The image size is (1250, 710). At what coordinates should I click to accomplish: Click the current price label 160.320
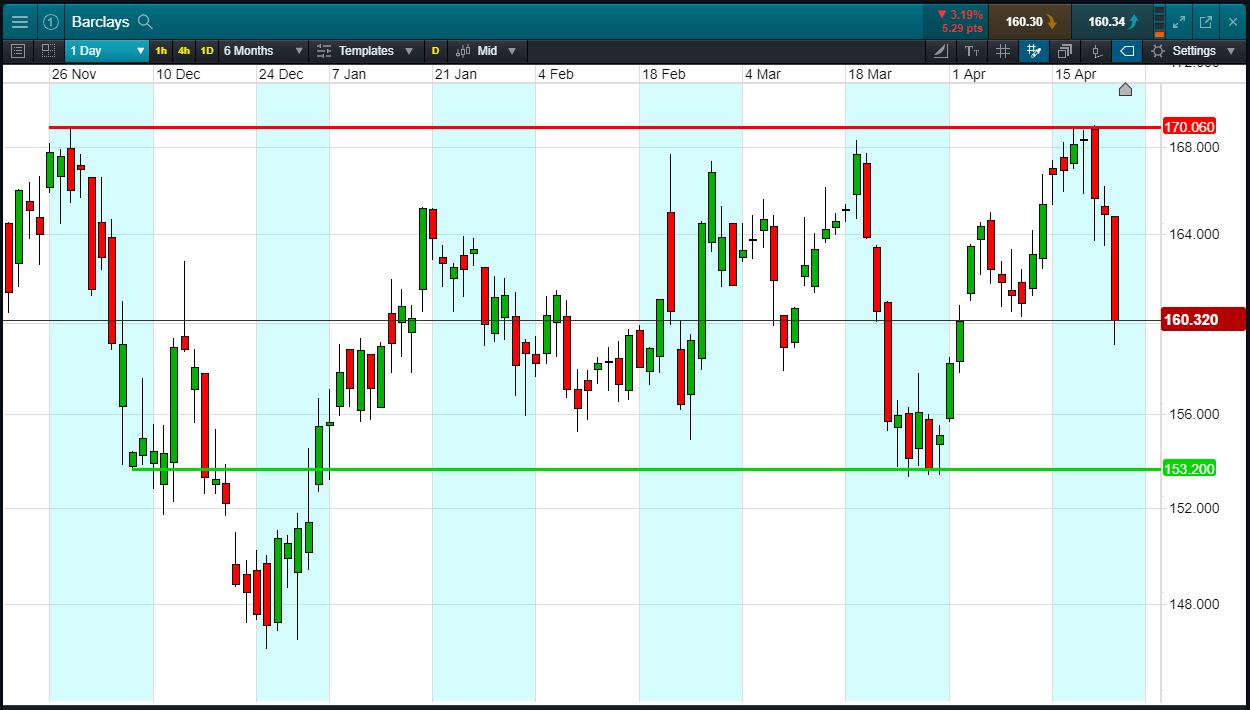click(1203, 320)
